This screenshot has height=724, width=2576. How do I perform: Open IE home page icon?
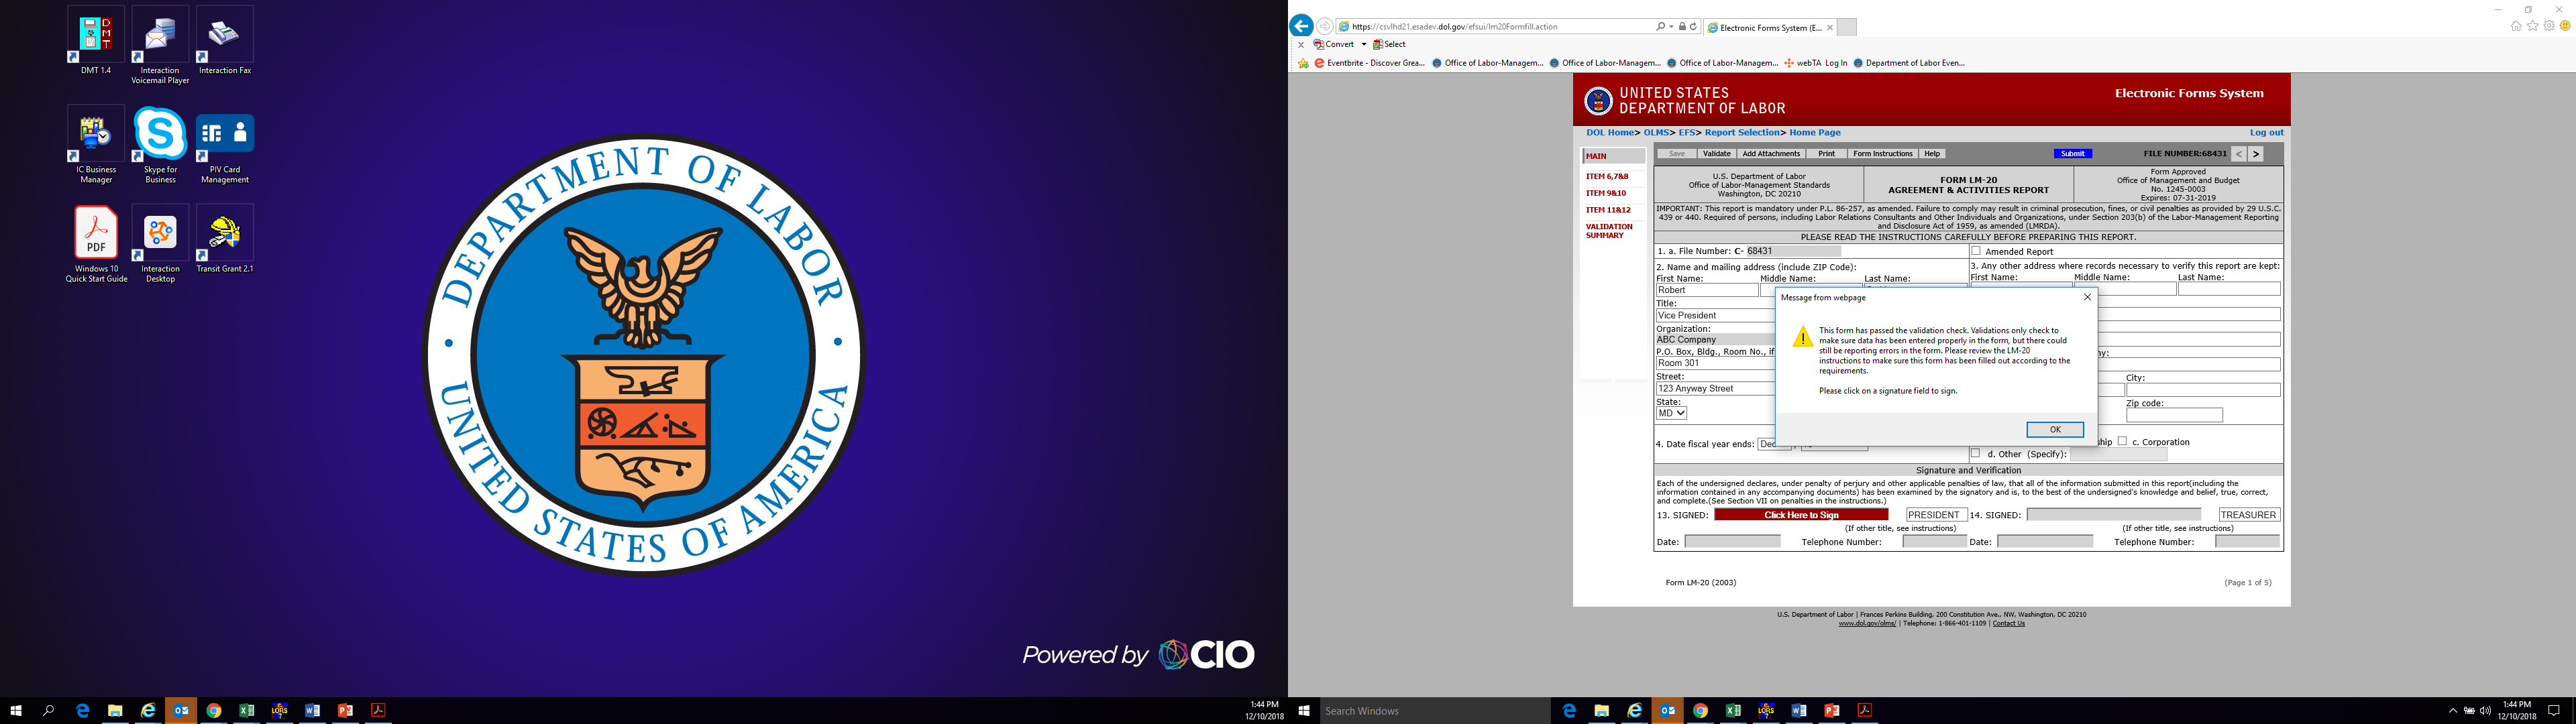[x=2516, y=26]
